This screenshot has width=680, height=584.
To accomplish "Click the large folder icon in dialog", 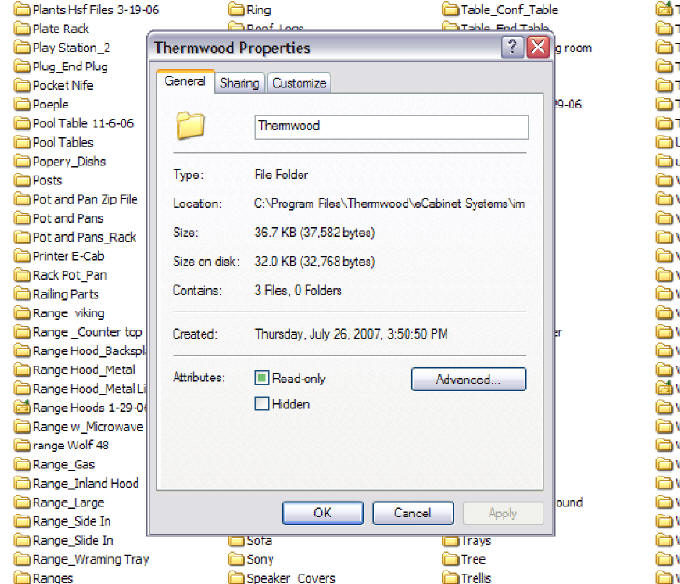I will [190, 126].
